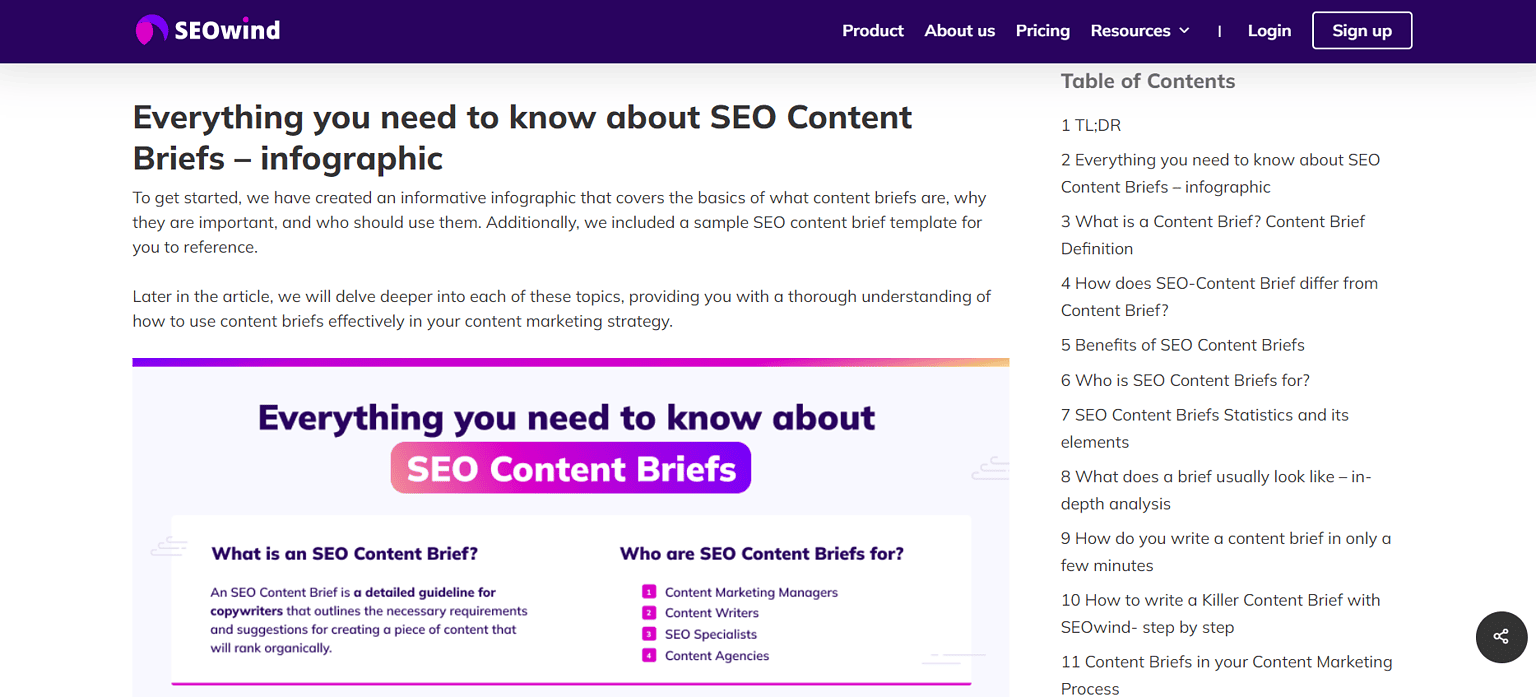This screenshot has height=697, width=1536.
Task: Open 'What is a Content Brief? Content Brief Definition'
Action: (x=1212, y=234)
